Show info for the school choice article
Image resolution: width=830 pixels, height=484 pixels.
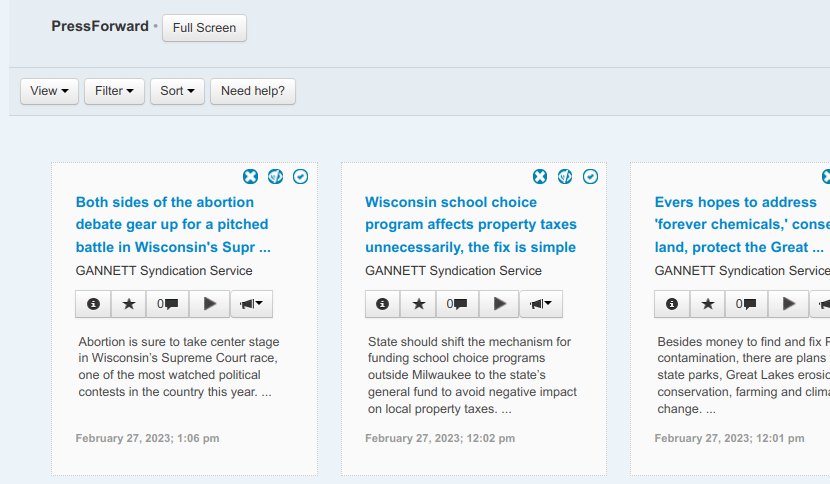coord(383,304)
